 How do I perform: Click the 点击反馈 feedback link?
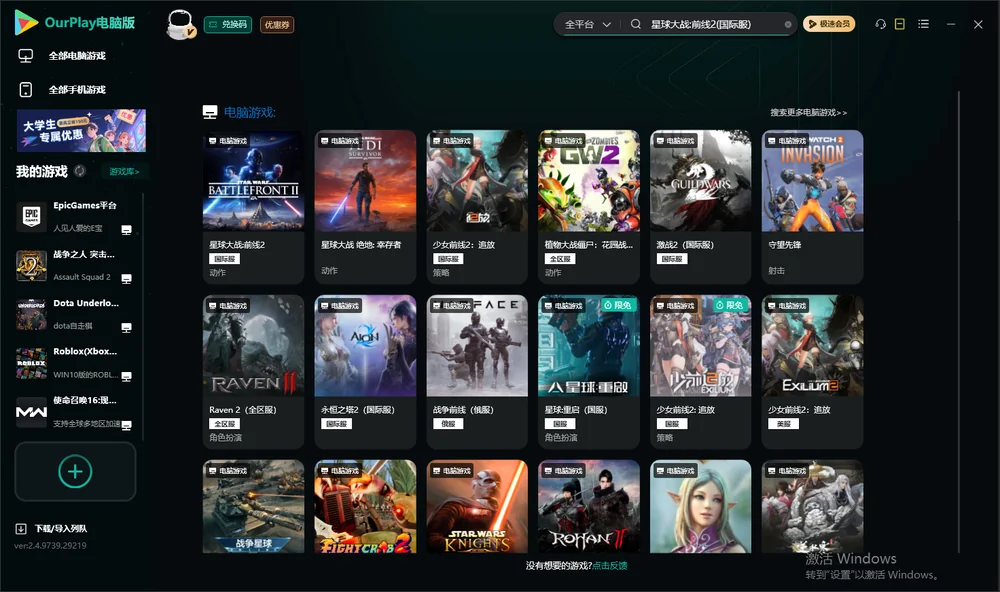point(610,565)
